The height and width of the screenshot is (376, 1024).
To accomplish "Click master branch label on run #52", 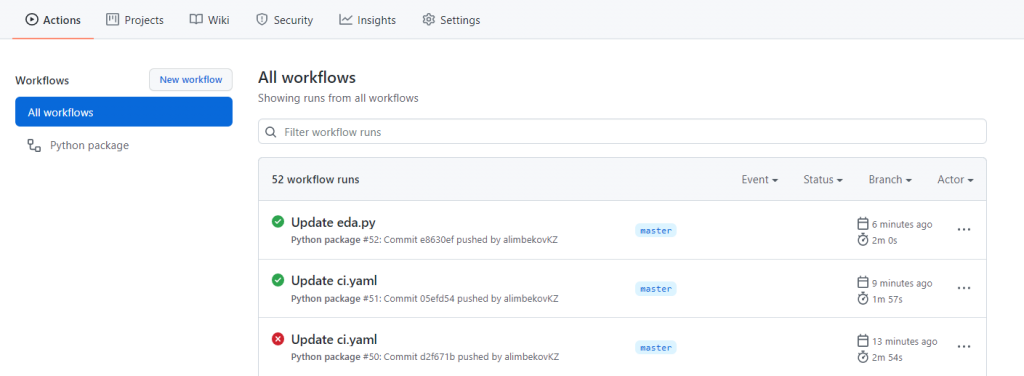I will point(656,230).
